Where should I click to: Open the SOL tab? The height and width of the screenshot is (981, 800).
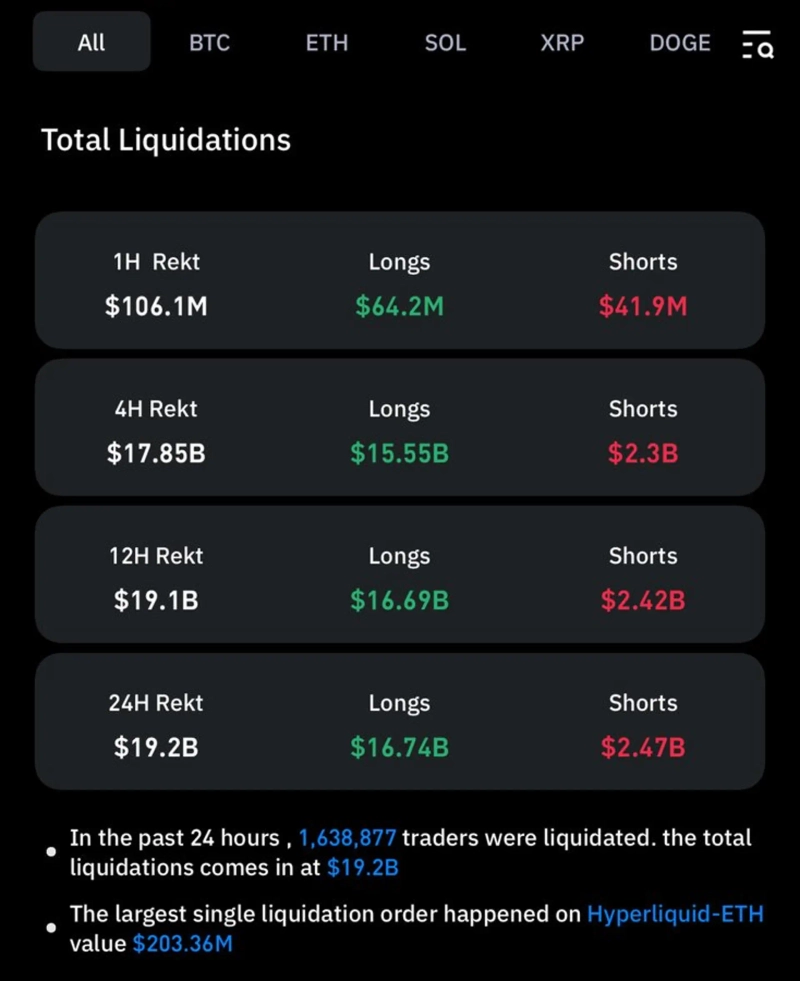click(x=445, y=43)
